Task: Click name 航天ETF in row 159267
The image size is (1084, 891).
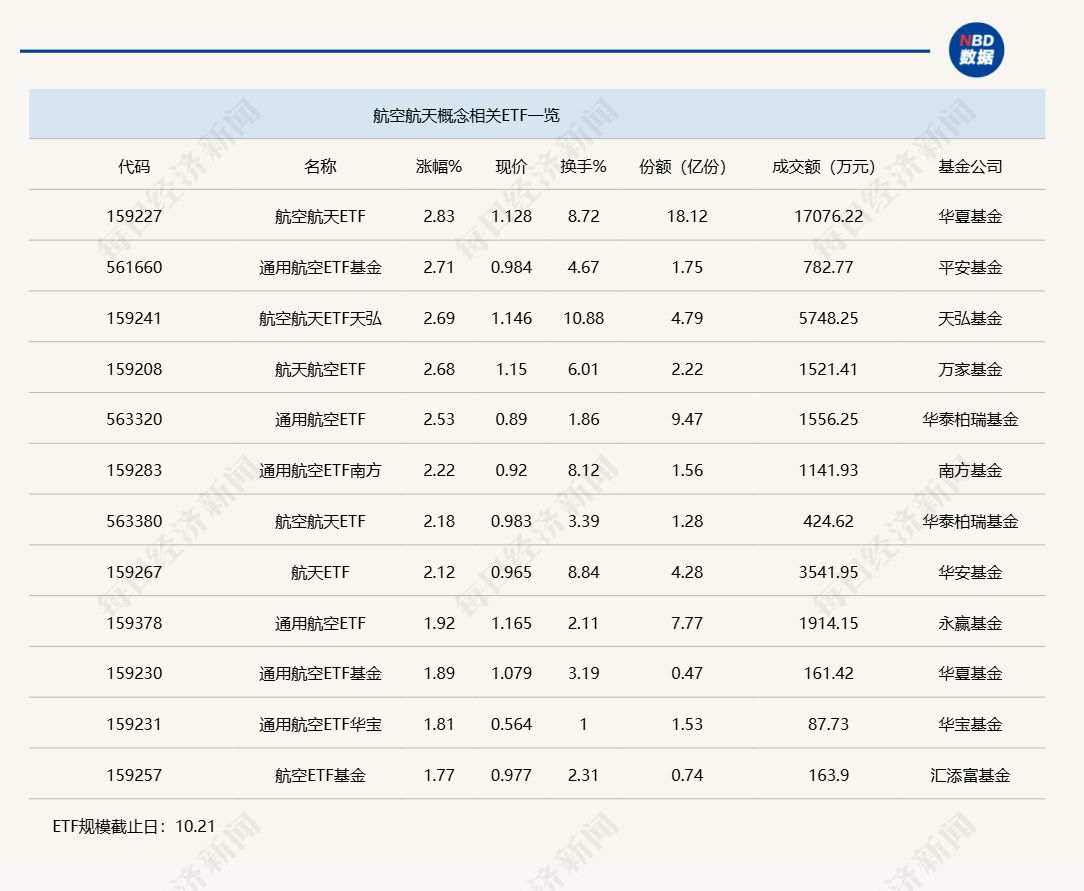Action: 320,572
